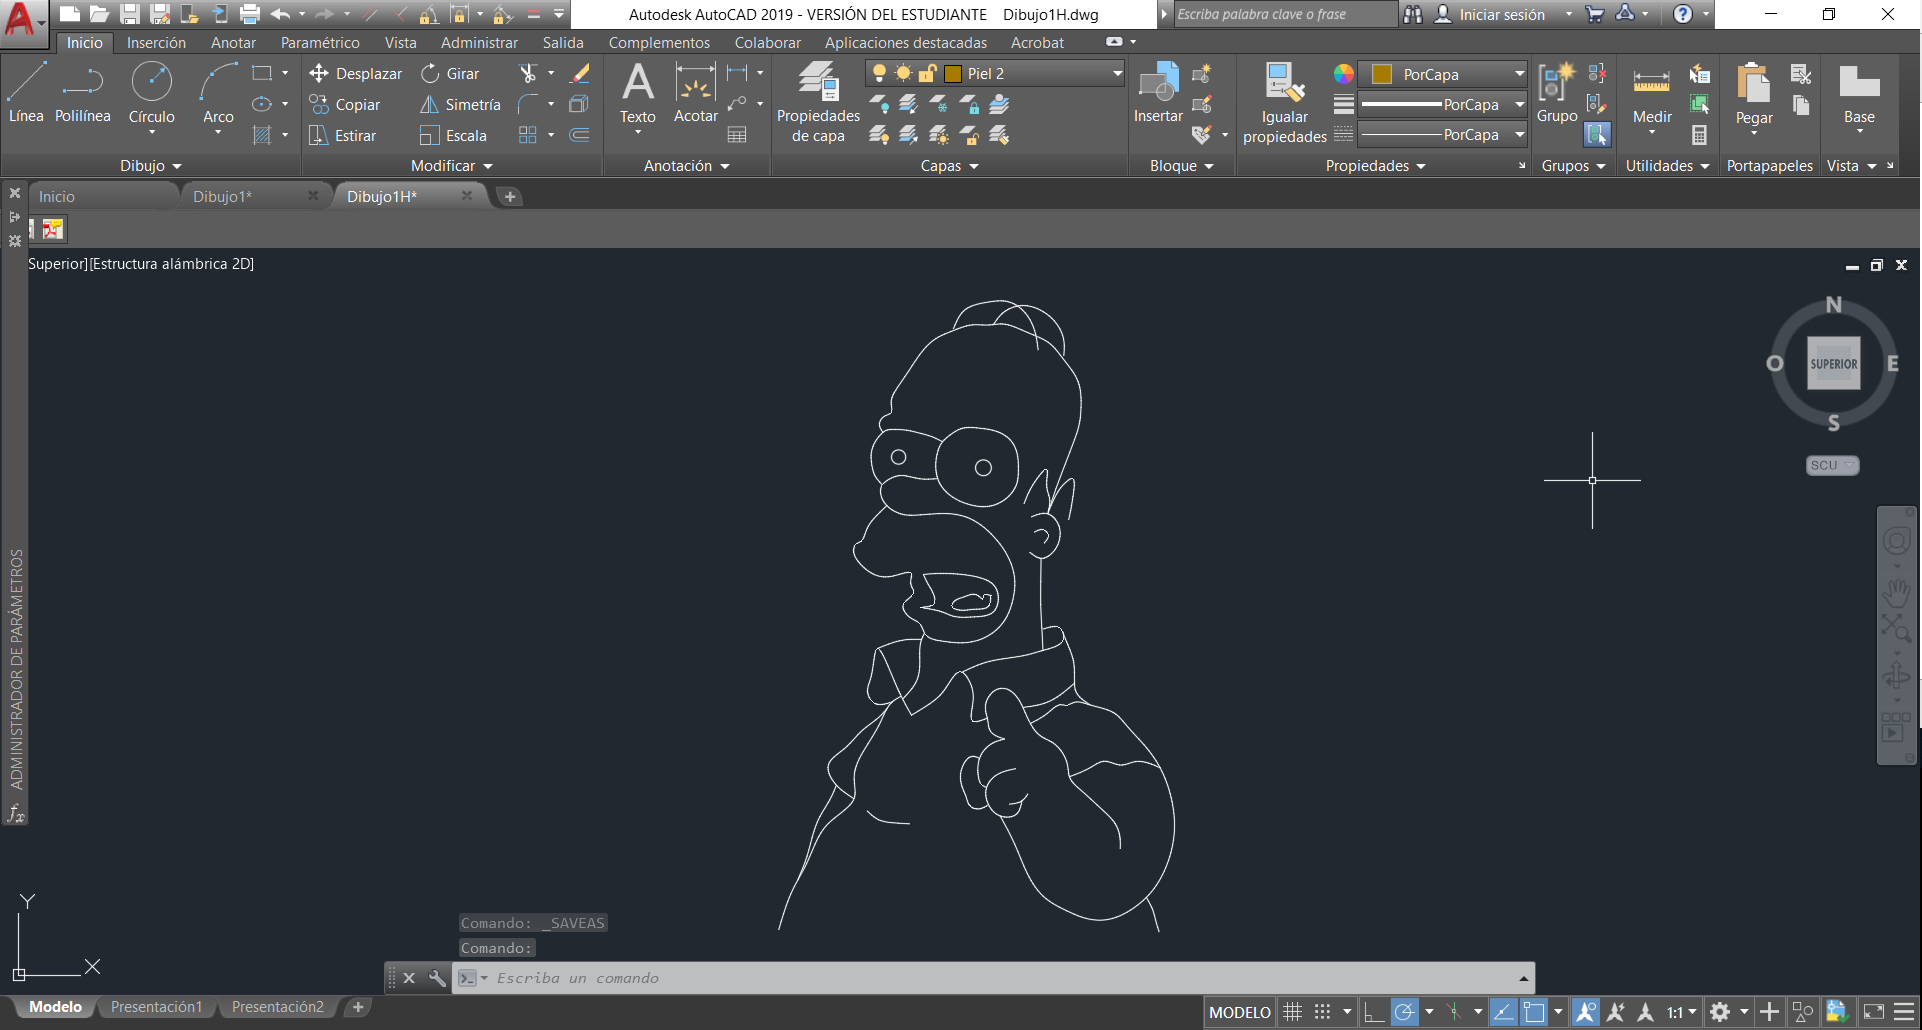Toggle the layer lock padlock icon
The width and height of the screenshot is (1922, 1030).
point(926,73)
